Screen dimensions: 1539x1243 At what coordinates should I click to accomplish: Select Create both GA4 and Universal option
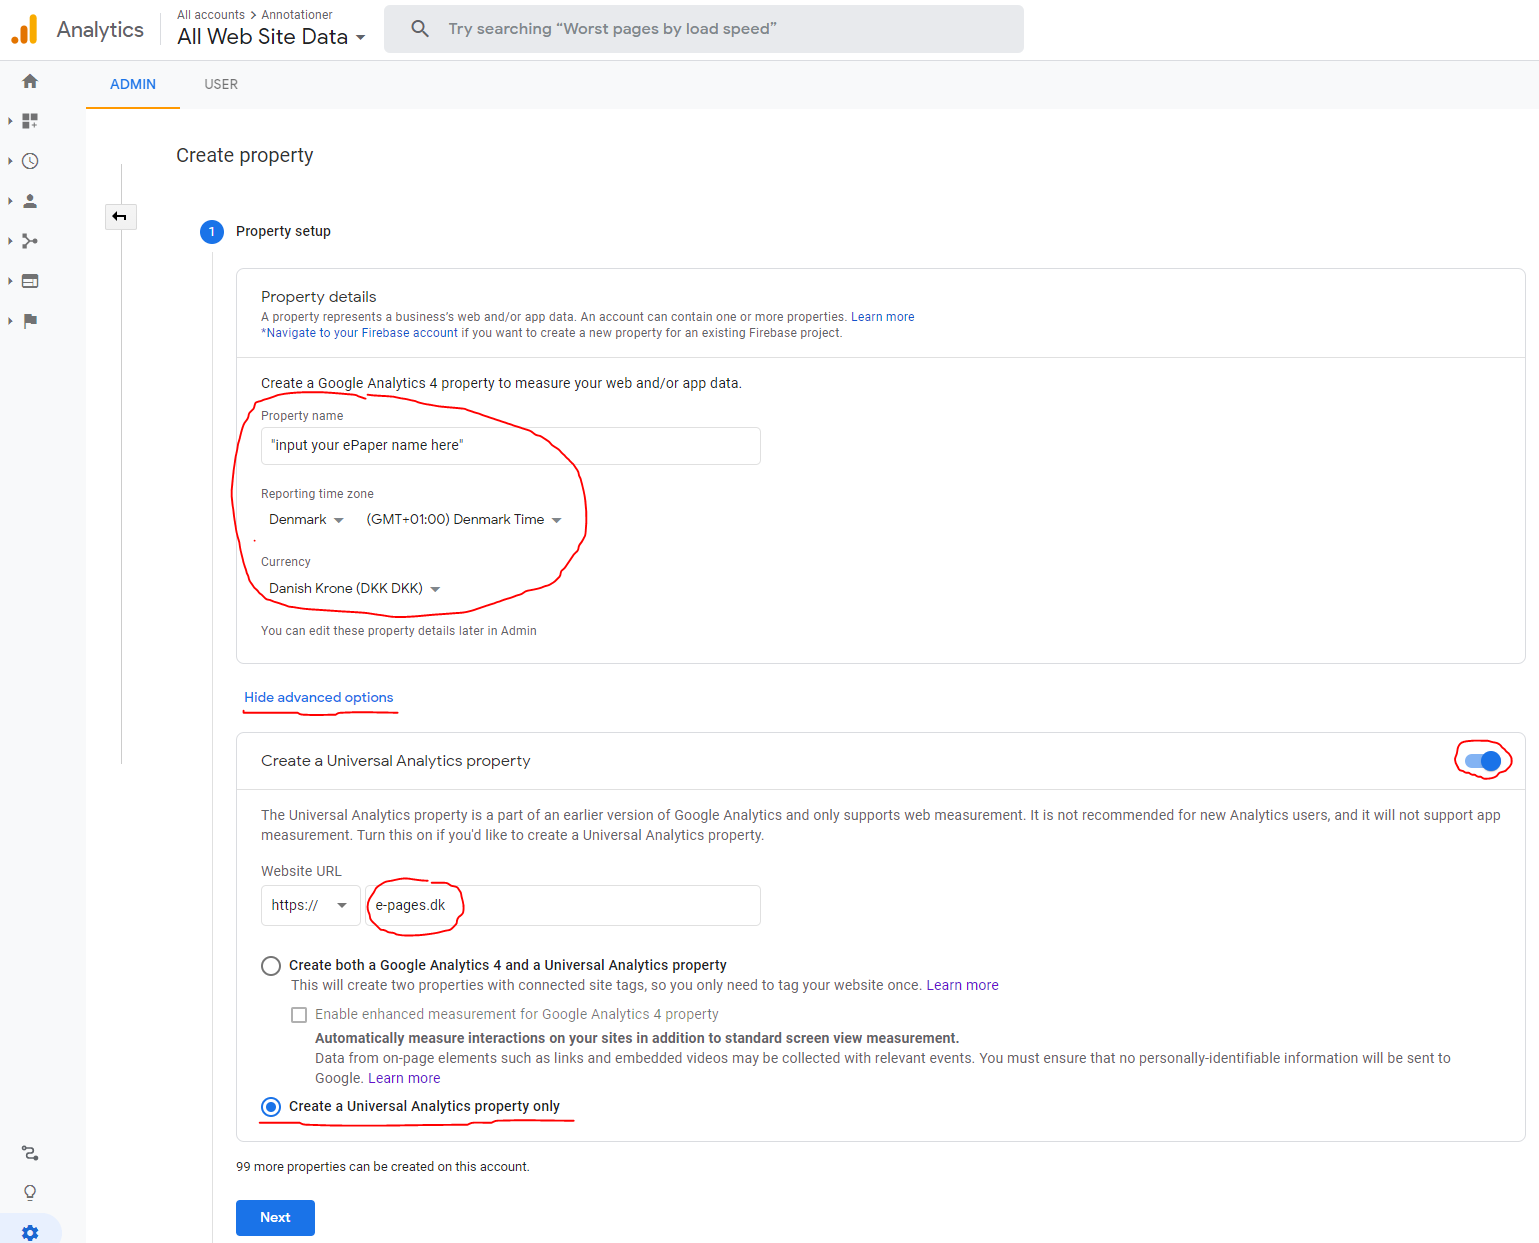270,966
